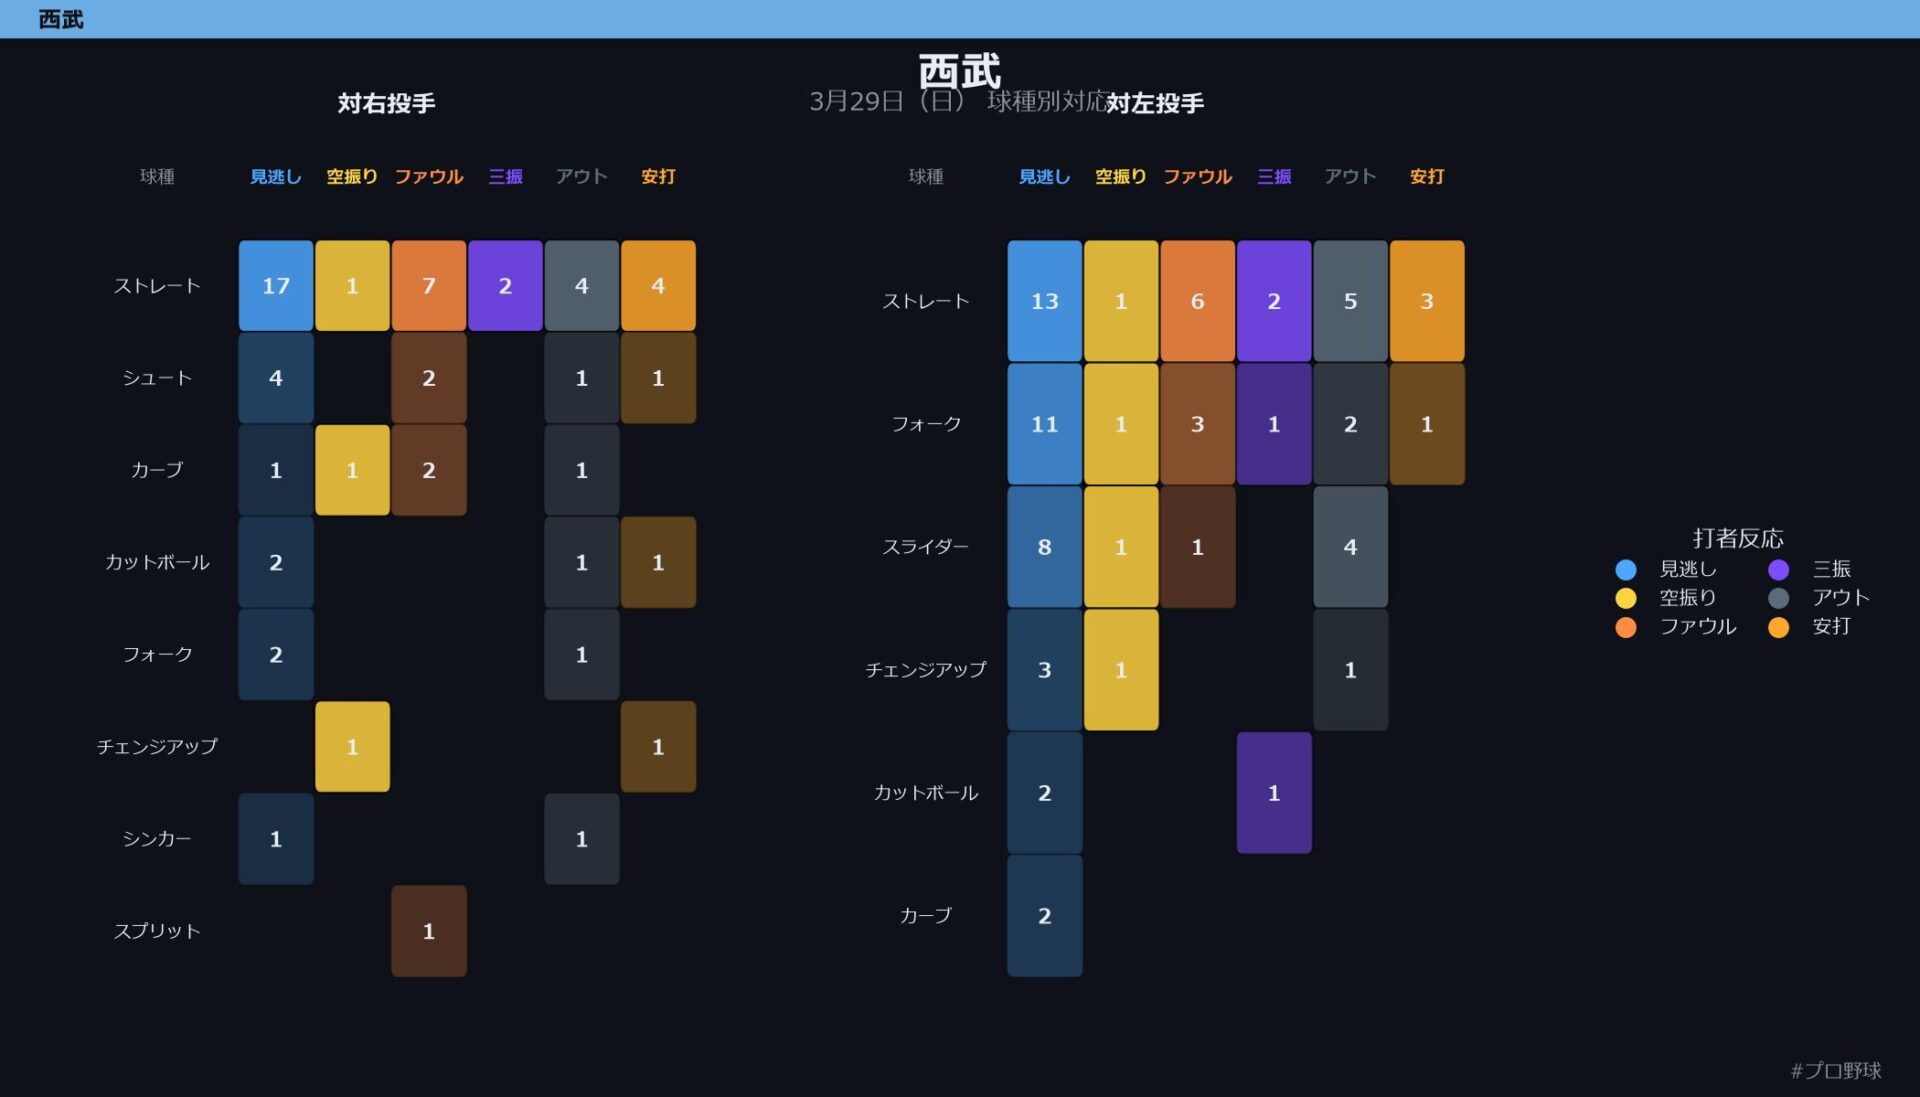
Task: Click the 1 cell for スプリット ファウル
Action: click(x=429, y=931)
